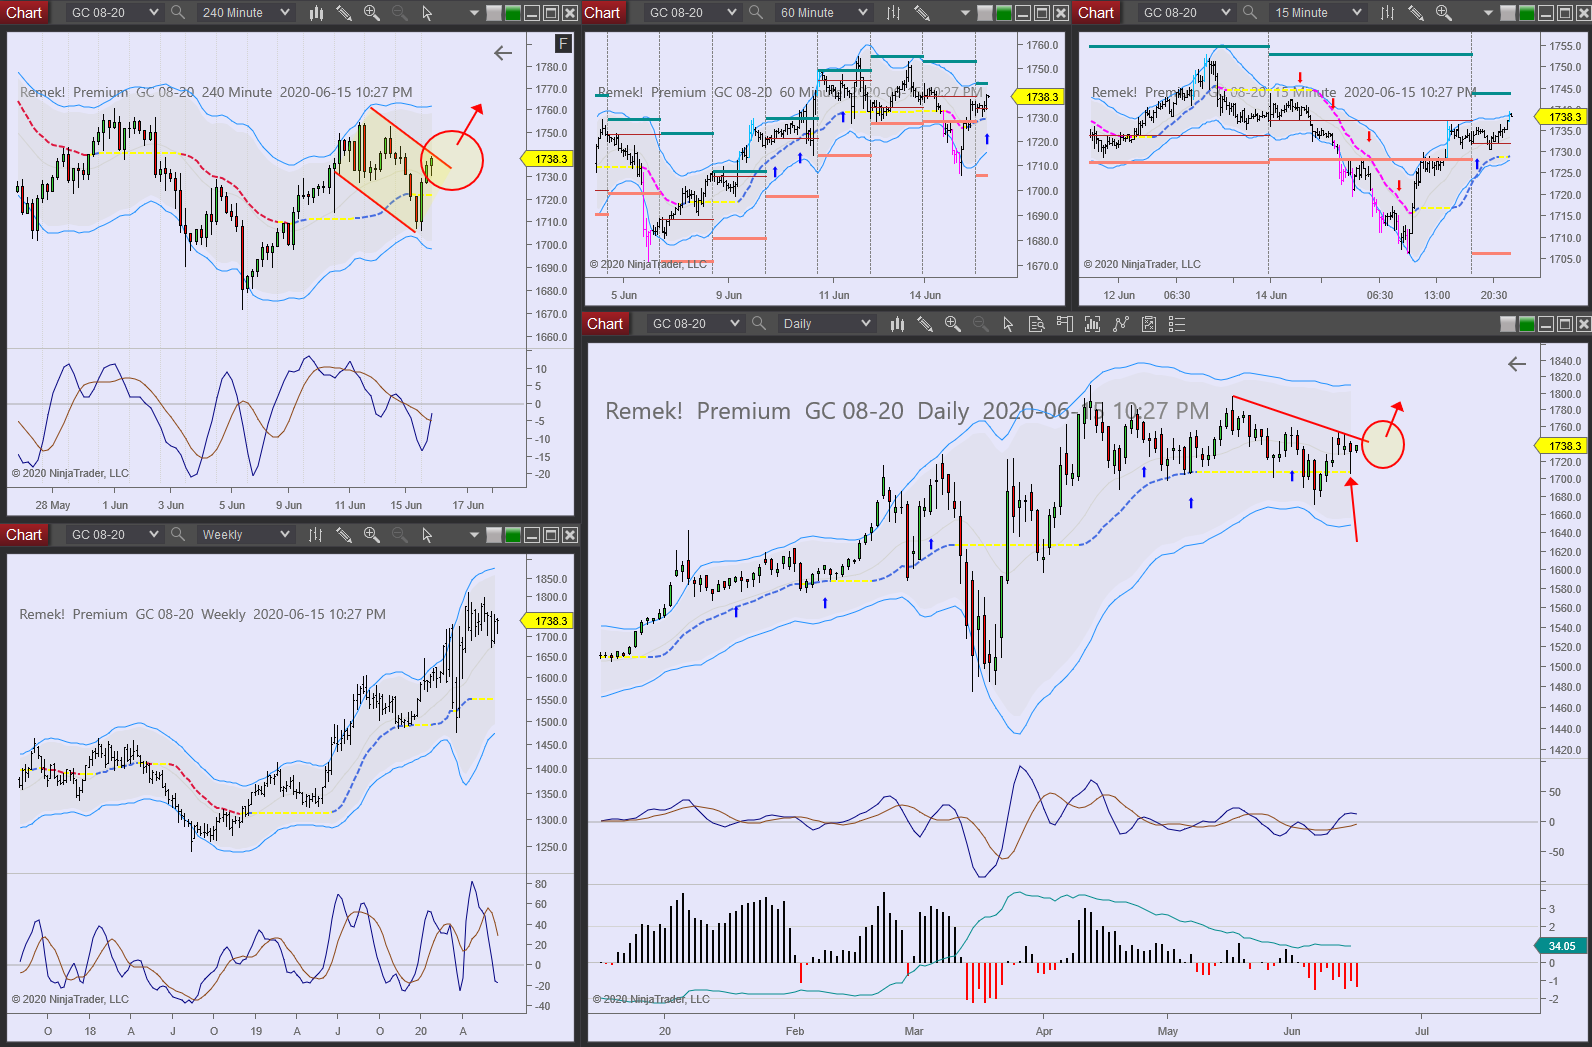The width and height of the screenshot is (1592, 1047).
Task: Open Strategies dialog in Daily chart toolbar
Action: pos(1121,324)
